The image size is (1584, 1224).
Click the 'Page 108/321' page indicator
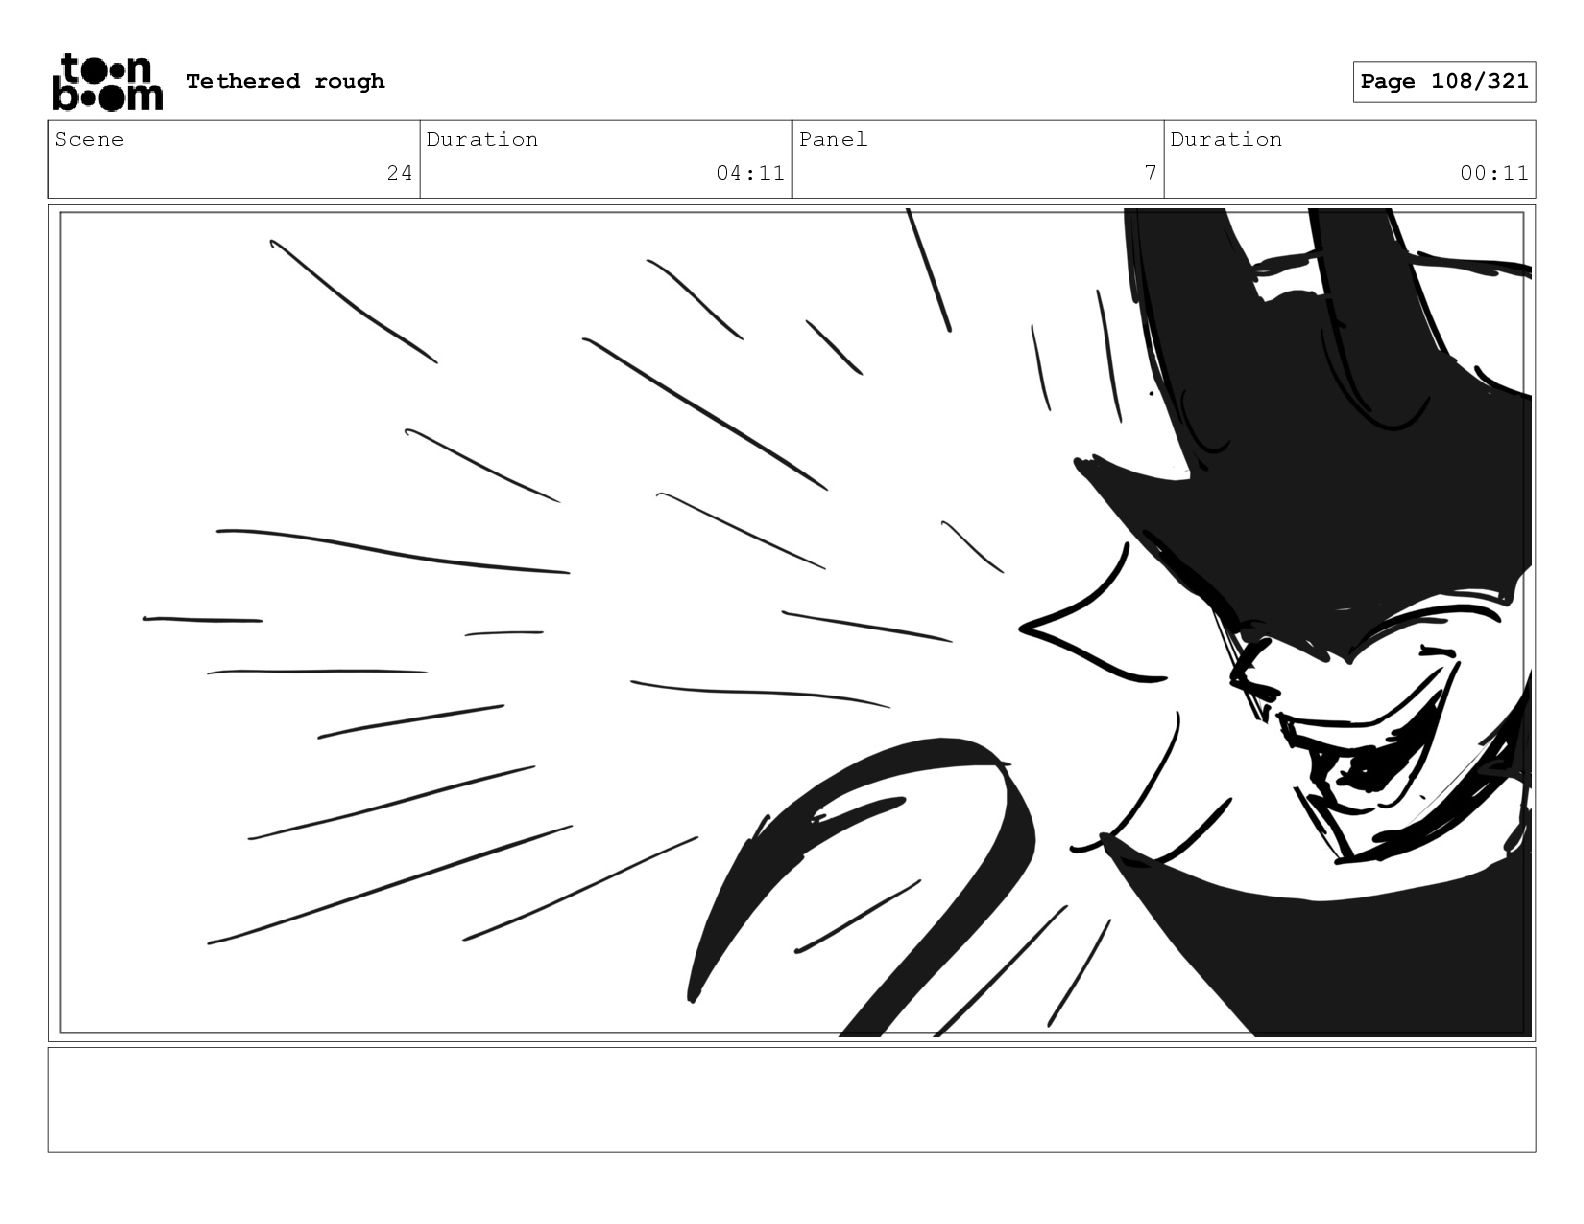(1444, 81)
